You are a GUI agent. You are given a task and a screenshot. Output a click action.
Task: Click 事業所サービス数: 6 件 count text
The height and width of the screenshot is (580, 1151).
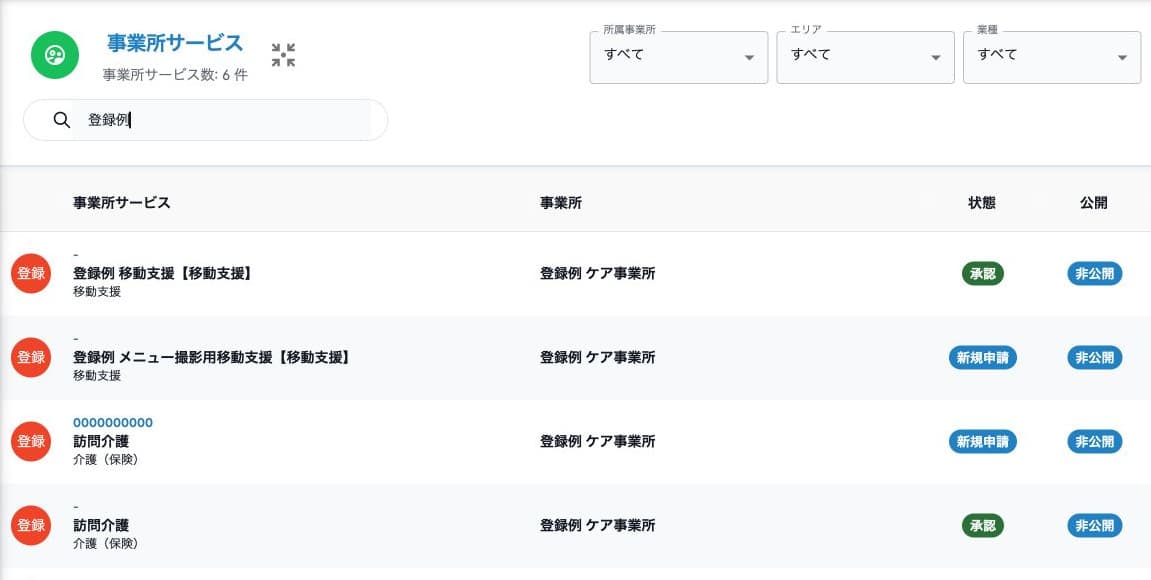175,75
